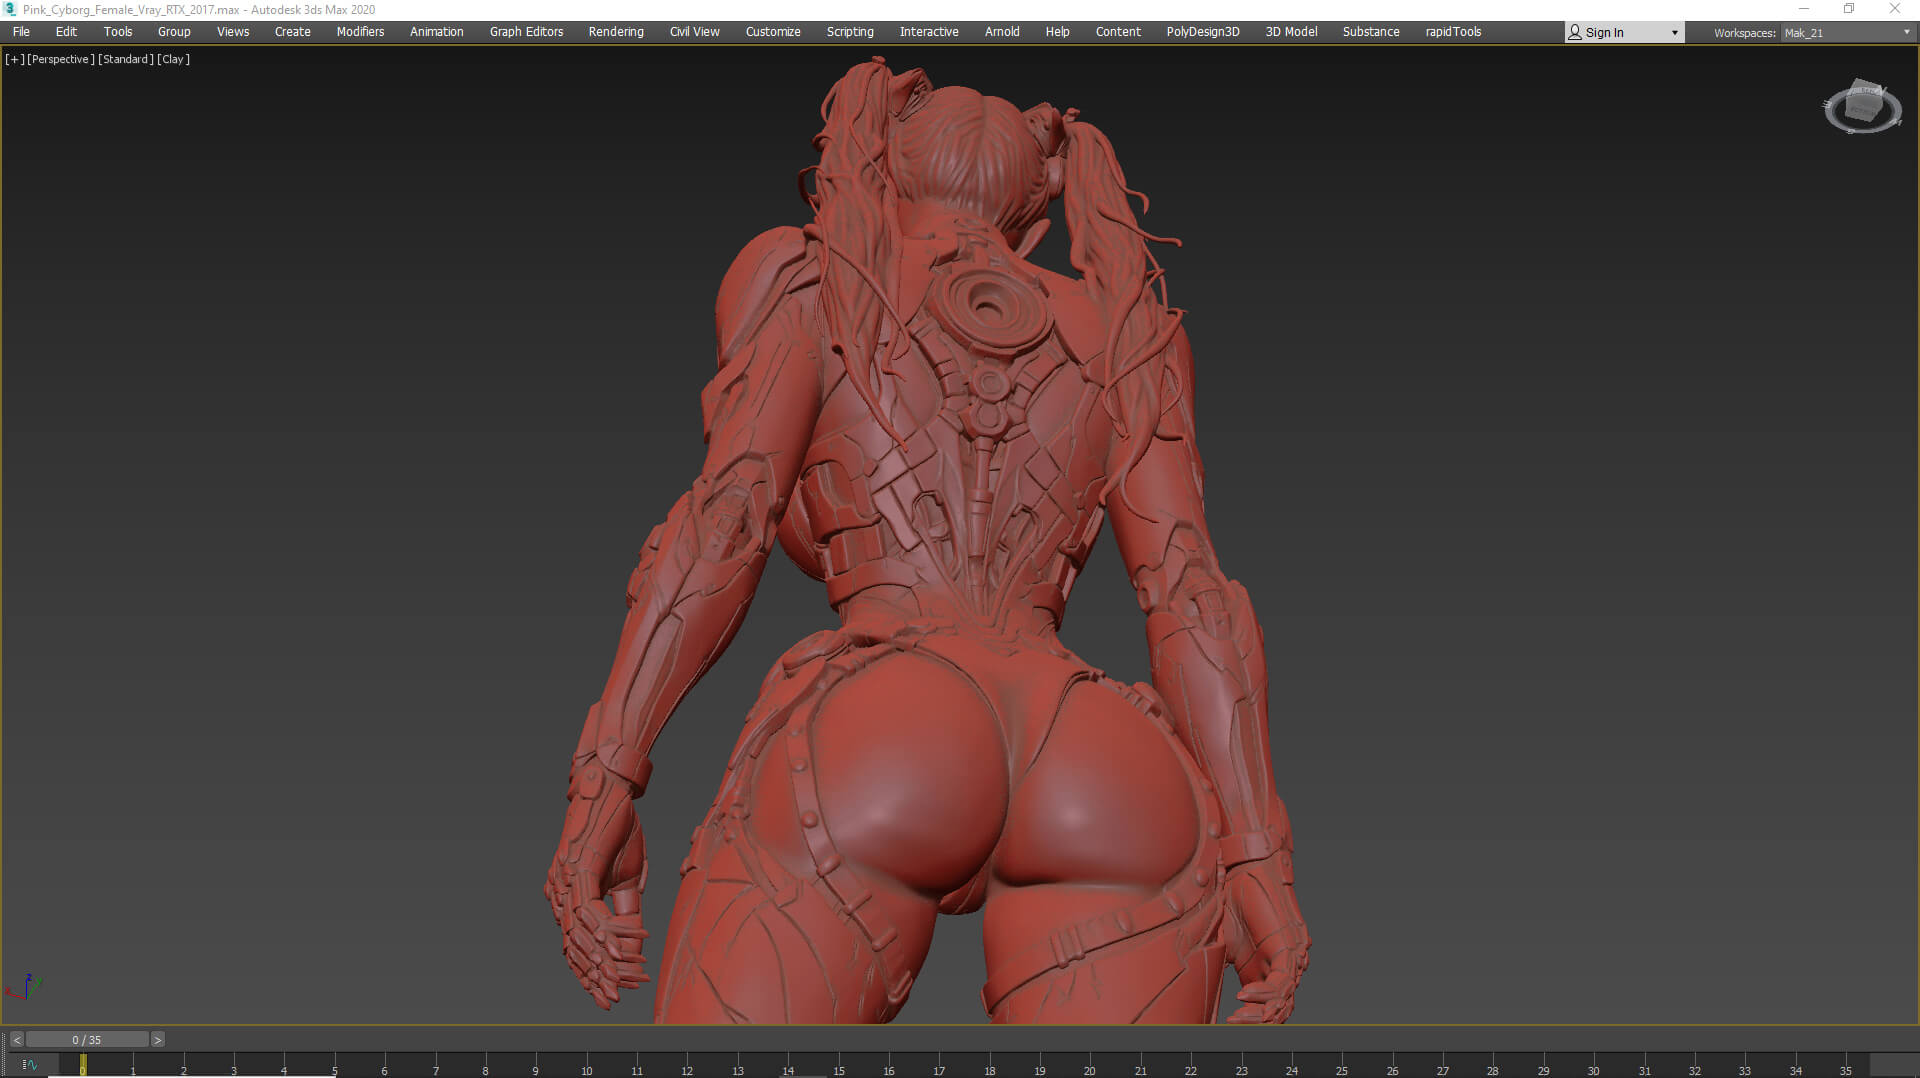Open Mini Curve Editor icon on track bar
Image resolution: width=1920 pixels, height=1078 pixels.
click(x=29, y=1065)
